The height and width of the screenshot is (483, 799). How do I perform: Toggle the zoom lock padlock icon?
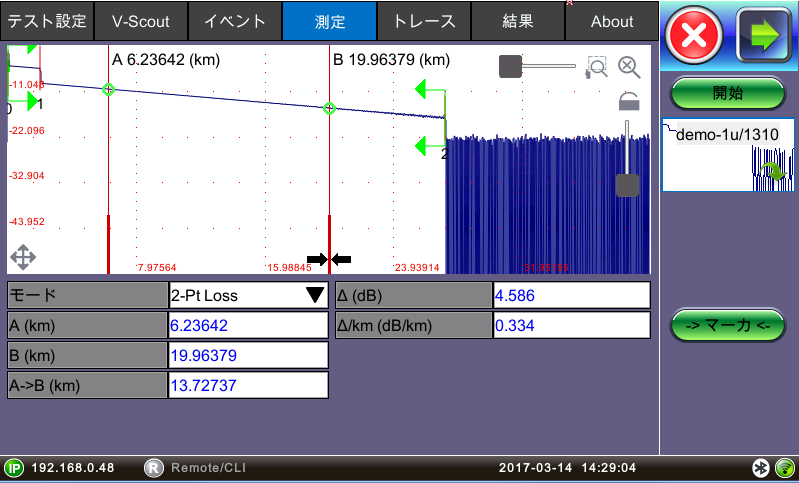[628, 100]
